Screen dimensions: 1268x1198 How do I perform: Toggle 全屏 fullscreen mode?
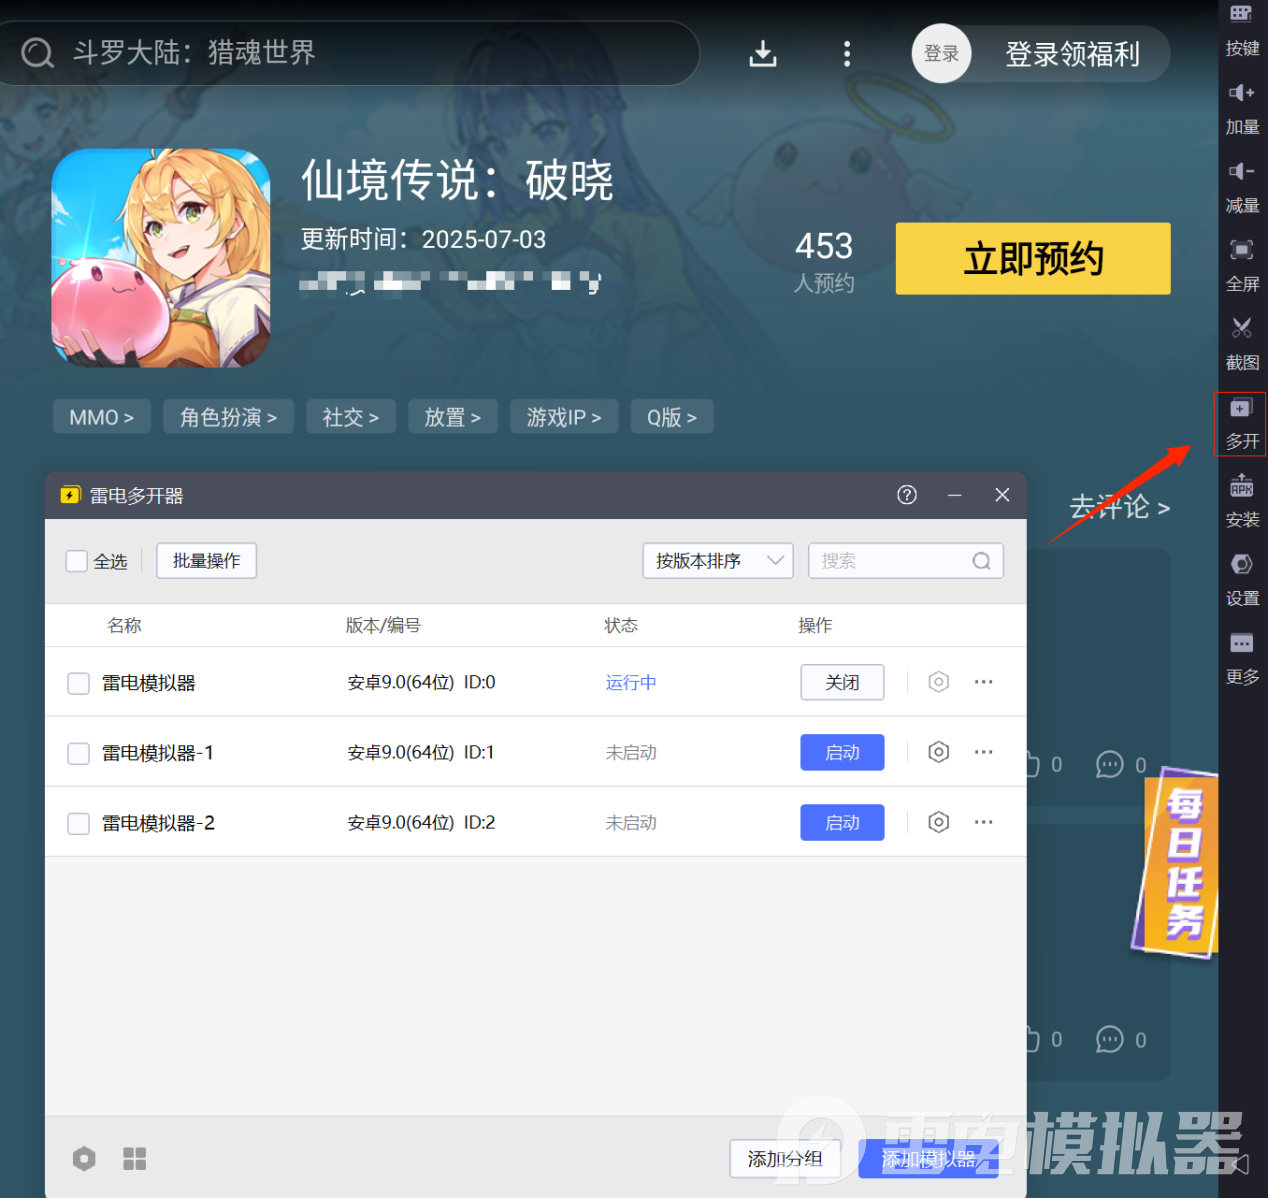pos(1242,265)
